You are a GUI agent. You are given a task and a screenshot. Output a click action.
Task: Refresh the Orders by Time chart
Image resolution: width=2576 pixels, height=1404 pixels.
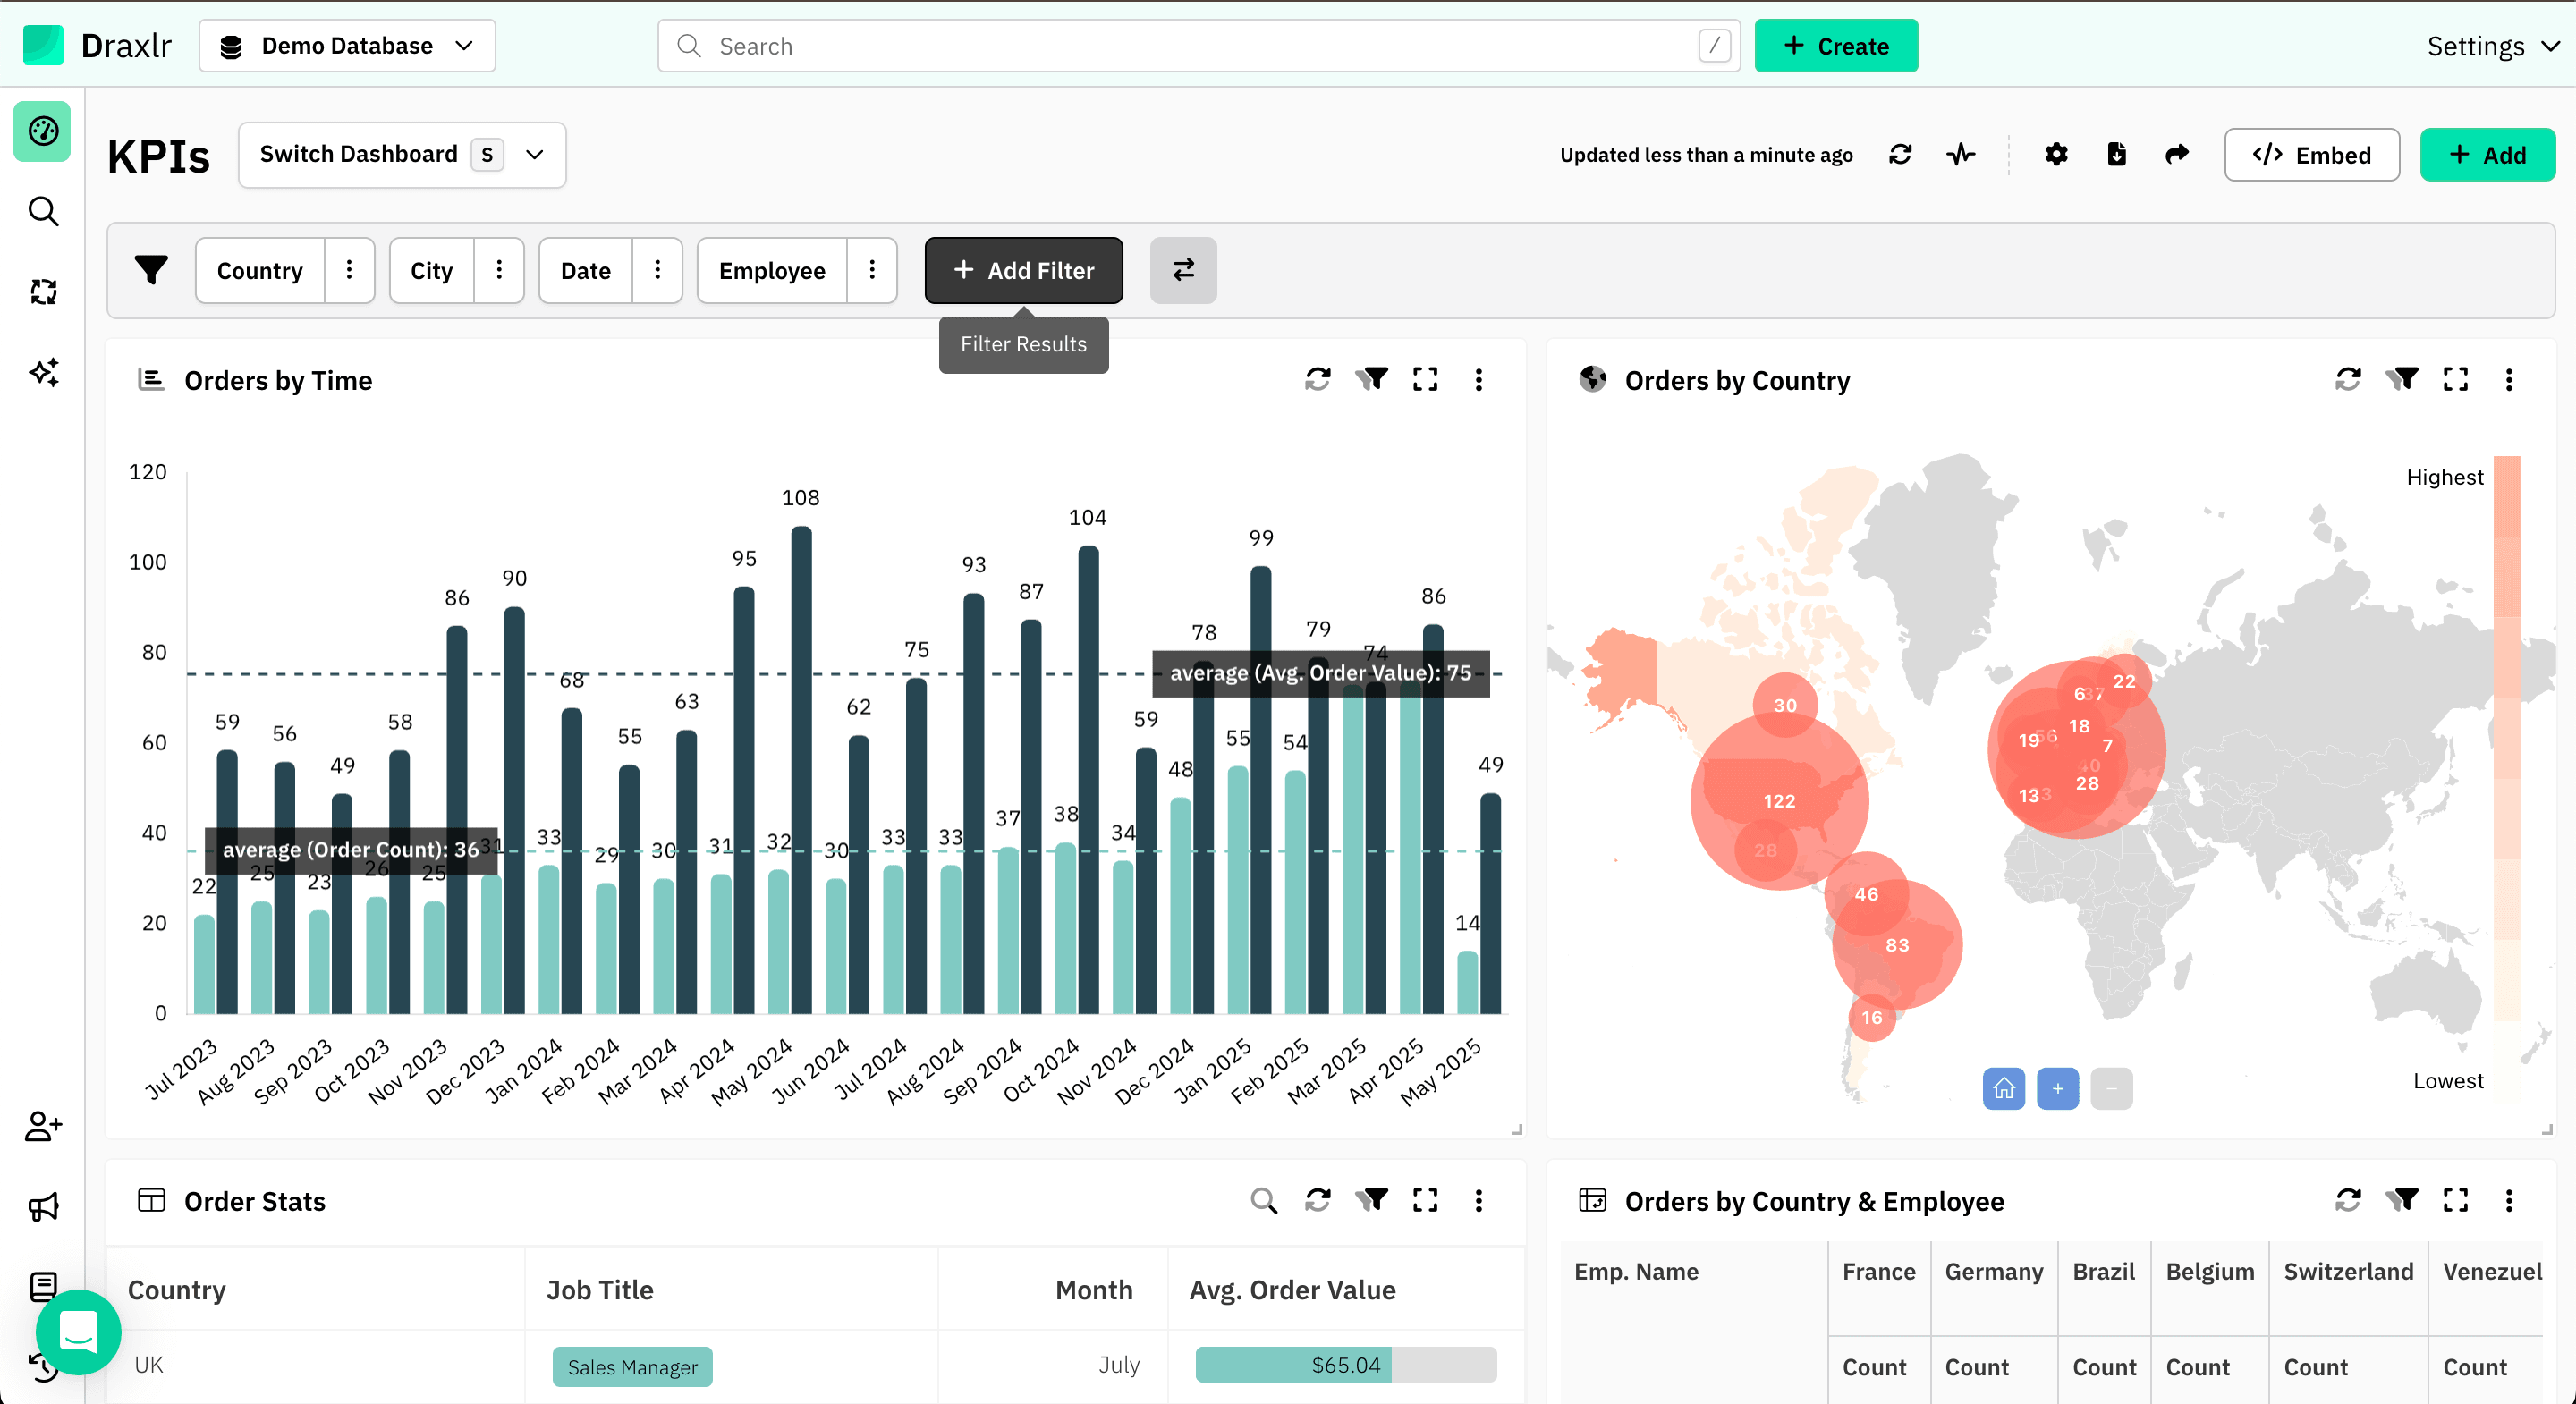tap(1318, 379)
